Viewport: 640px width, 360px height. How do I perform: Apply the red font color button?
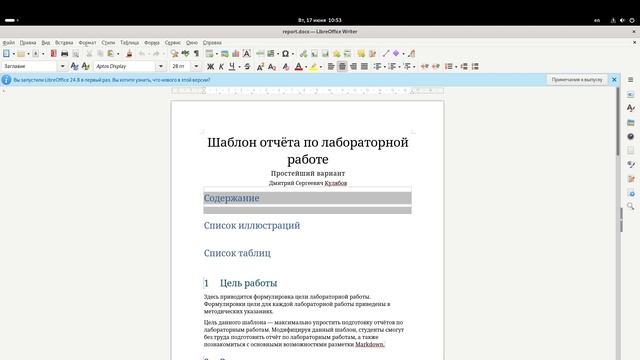(x=298, y=66)
